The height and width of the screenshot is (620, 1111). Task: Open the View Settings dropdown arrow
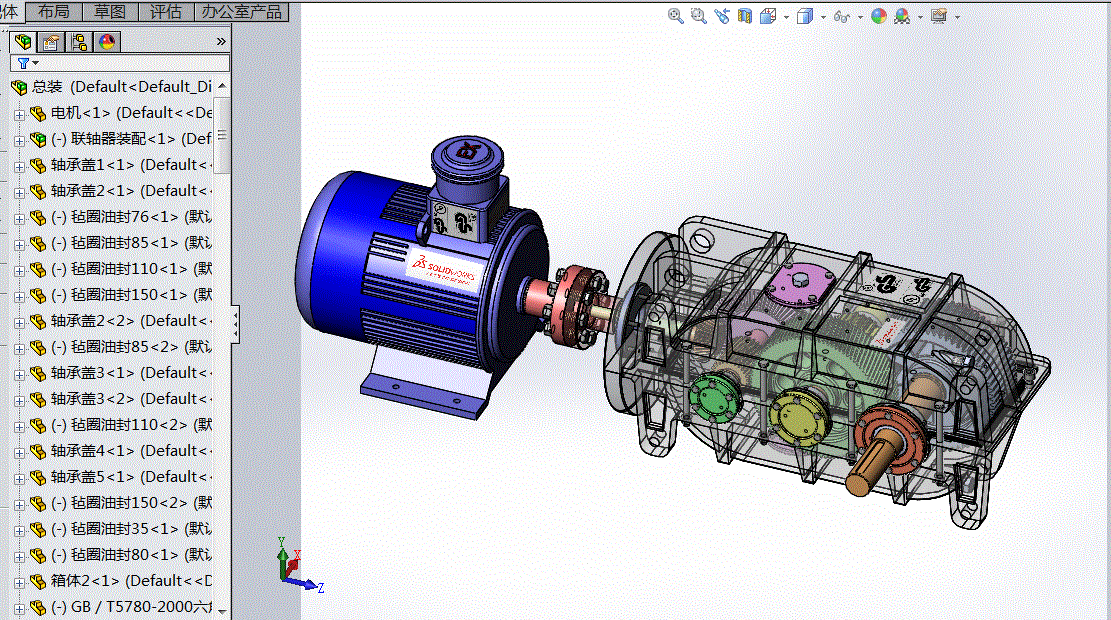coord(957,17)
